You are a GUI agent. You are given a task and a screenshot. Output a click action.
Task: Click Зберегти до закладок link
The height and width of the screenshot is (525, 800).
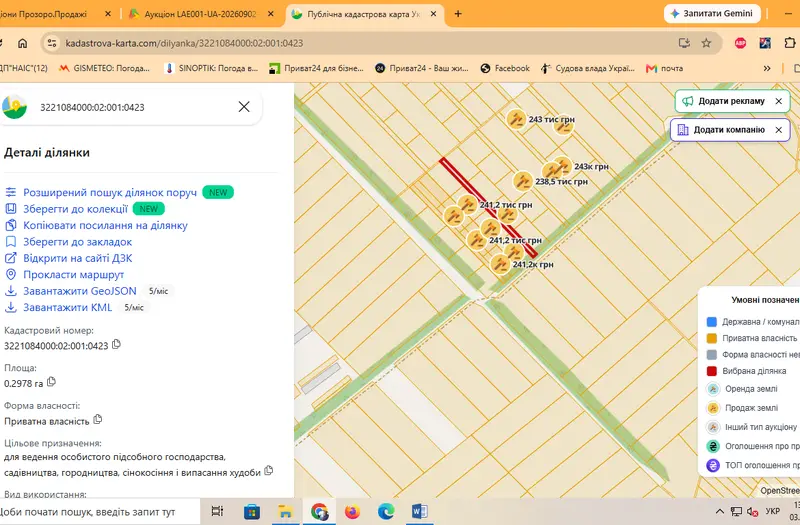(x=77, y=241)
